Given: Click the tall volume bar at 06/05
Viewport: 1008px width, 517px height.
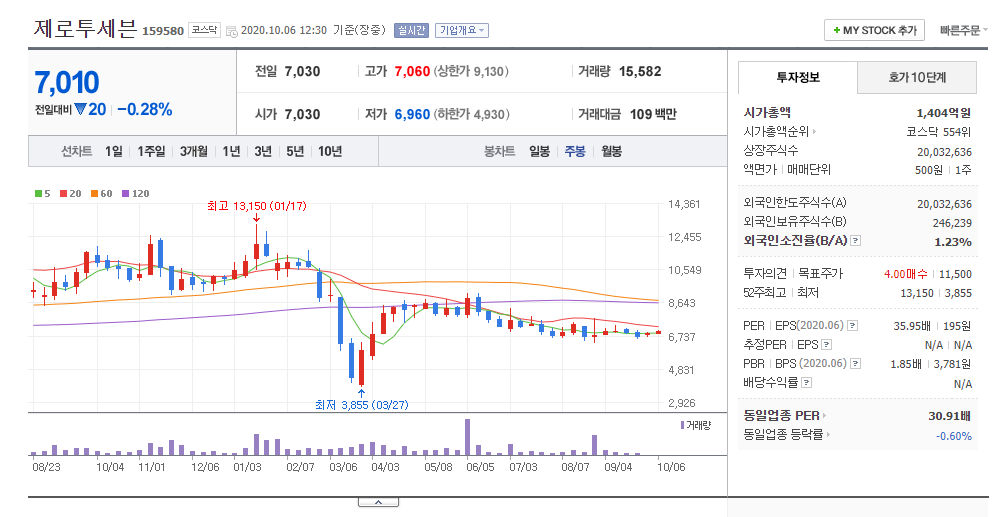Looking at the screenshot, I should click(467, 437).
